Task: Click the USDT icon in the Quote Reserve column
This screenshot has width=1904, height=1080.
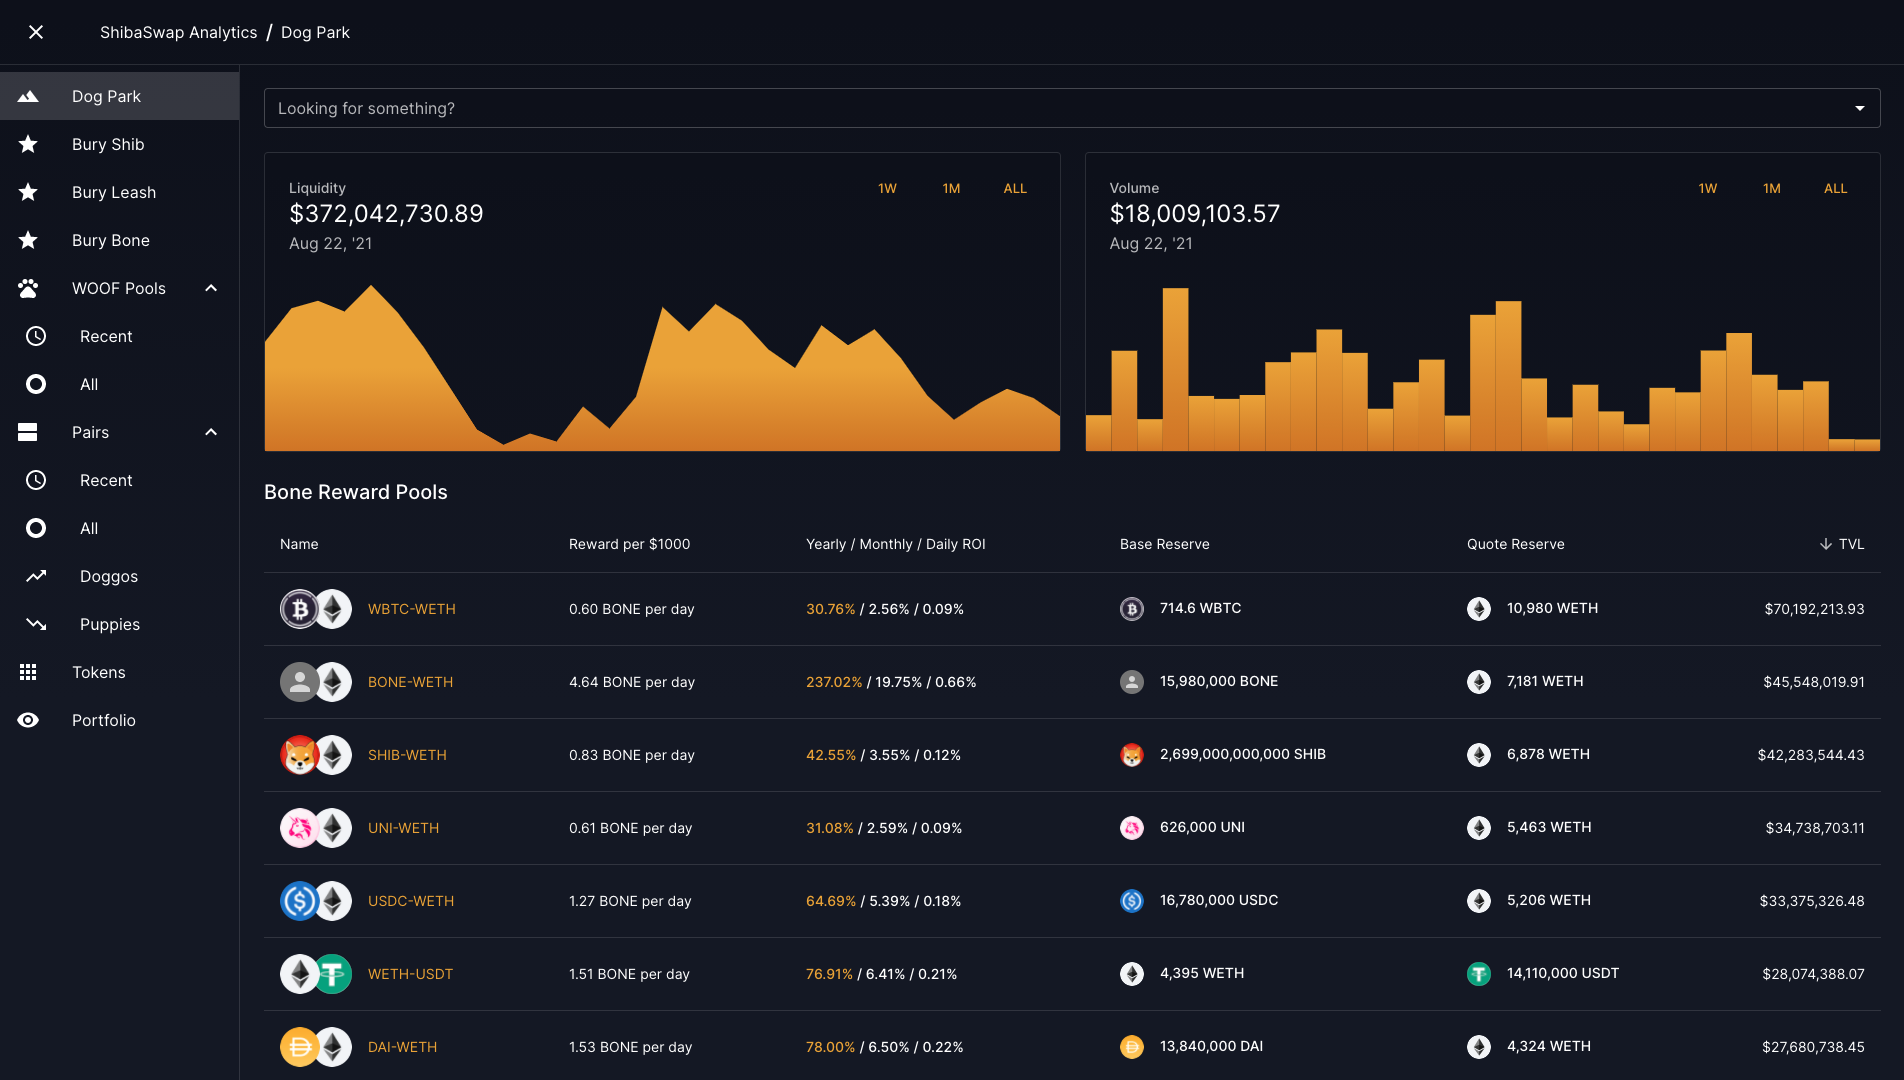Action: point(1479,974)
